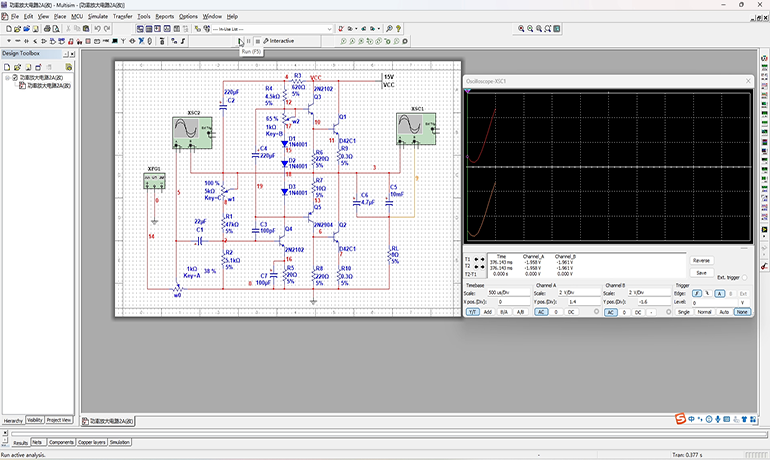This screenshot has height=460, width=770.
Task: Click the Find magnifier icon in toolbar
Action: [389, 29]
